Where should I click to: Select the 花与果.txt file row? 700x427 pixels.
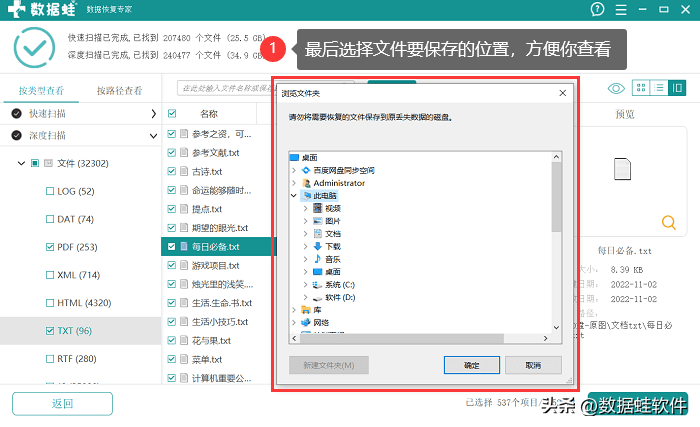pyautogui.click(x=219, y=340)
